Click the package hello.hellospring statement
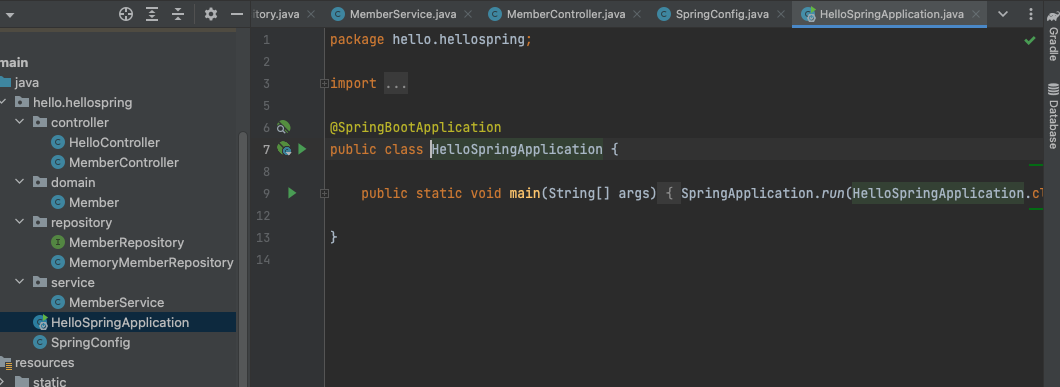The width and height of the screenshot is (1060, 387). tap(431, 39)
